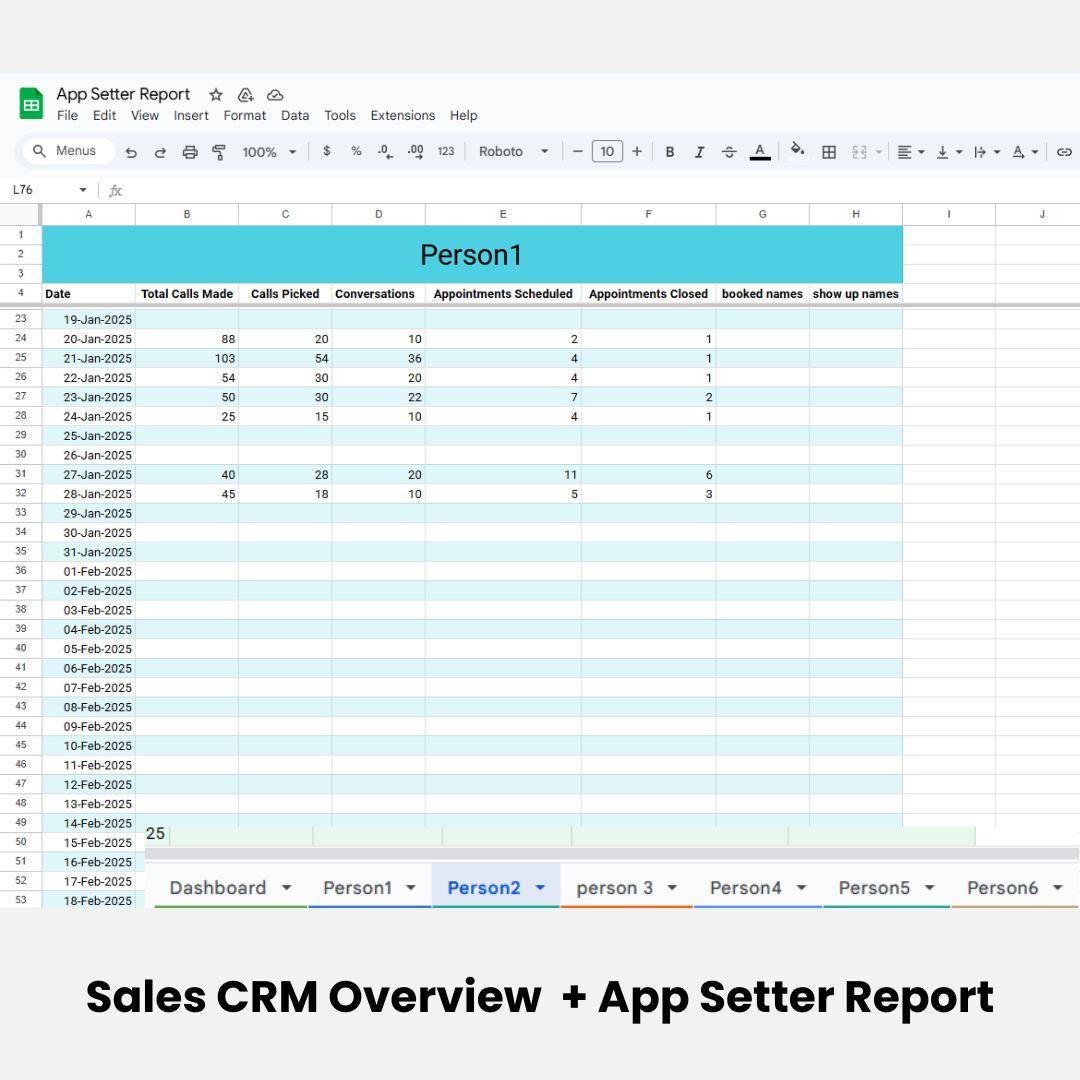This screenshot has width=1080, height=1080.
Task: Open the Borders tool
Action: 829,152
